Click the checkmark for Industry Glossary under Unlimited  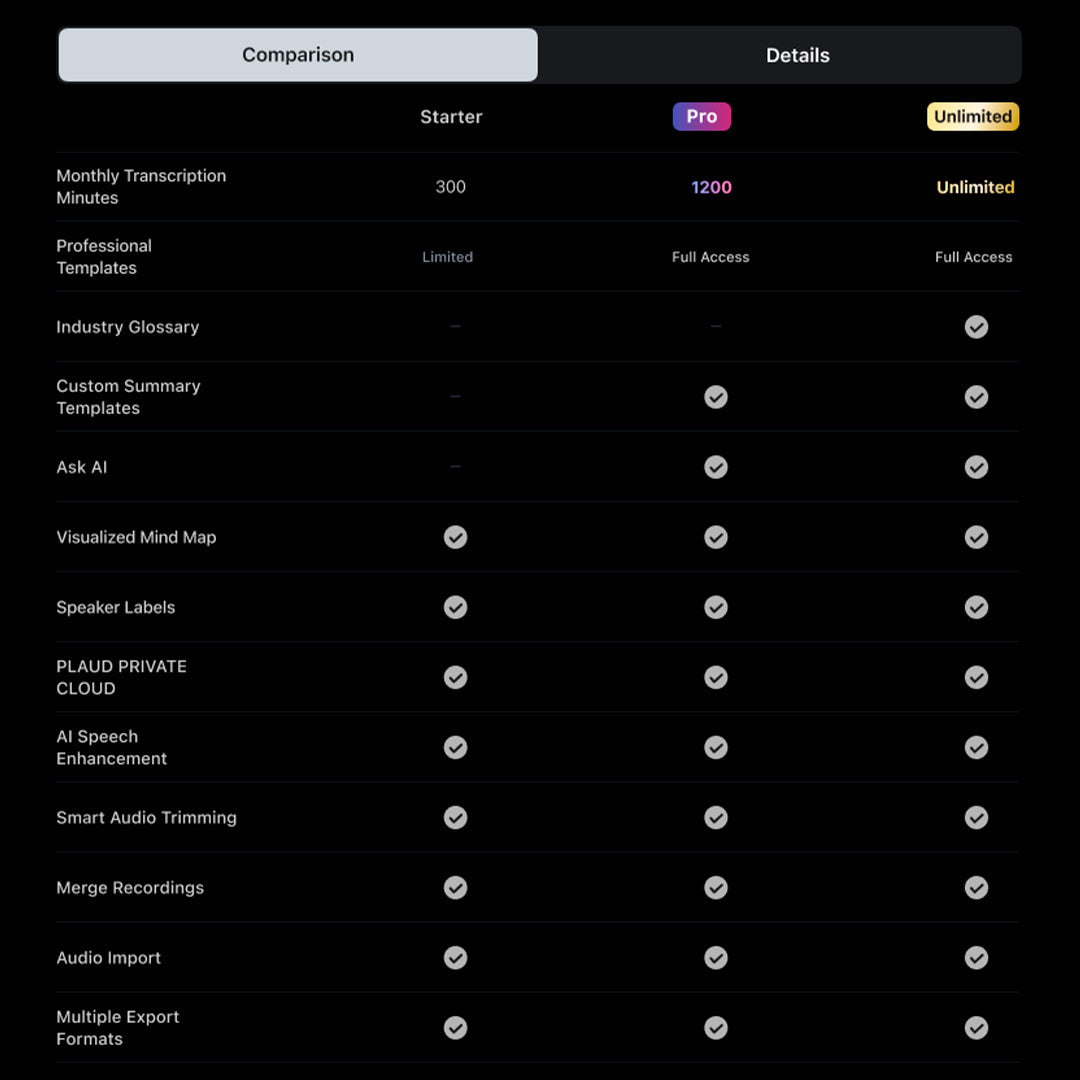pyautogui.click(x=976, y=327)
